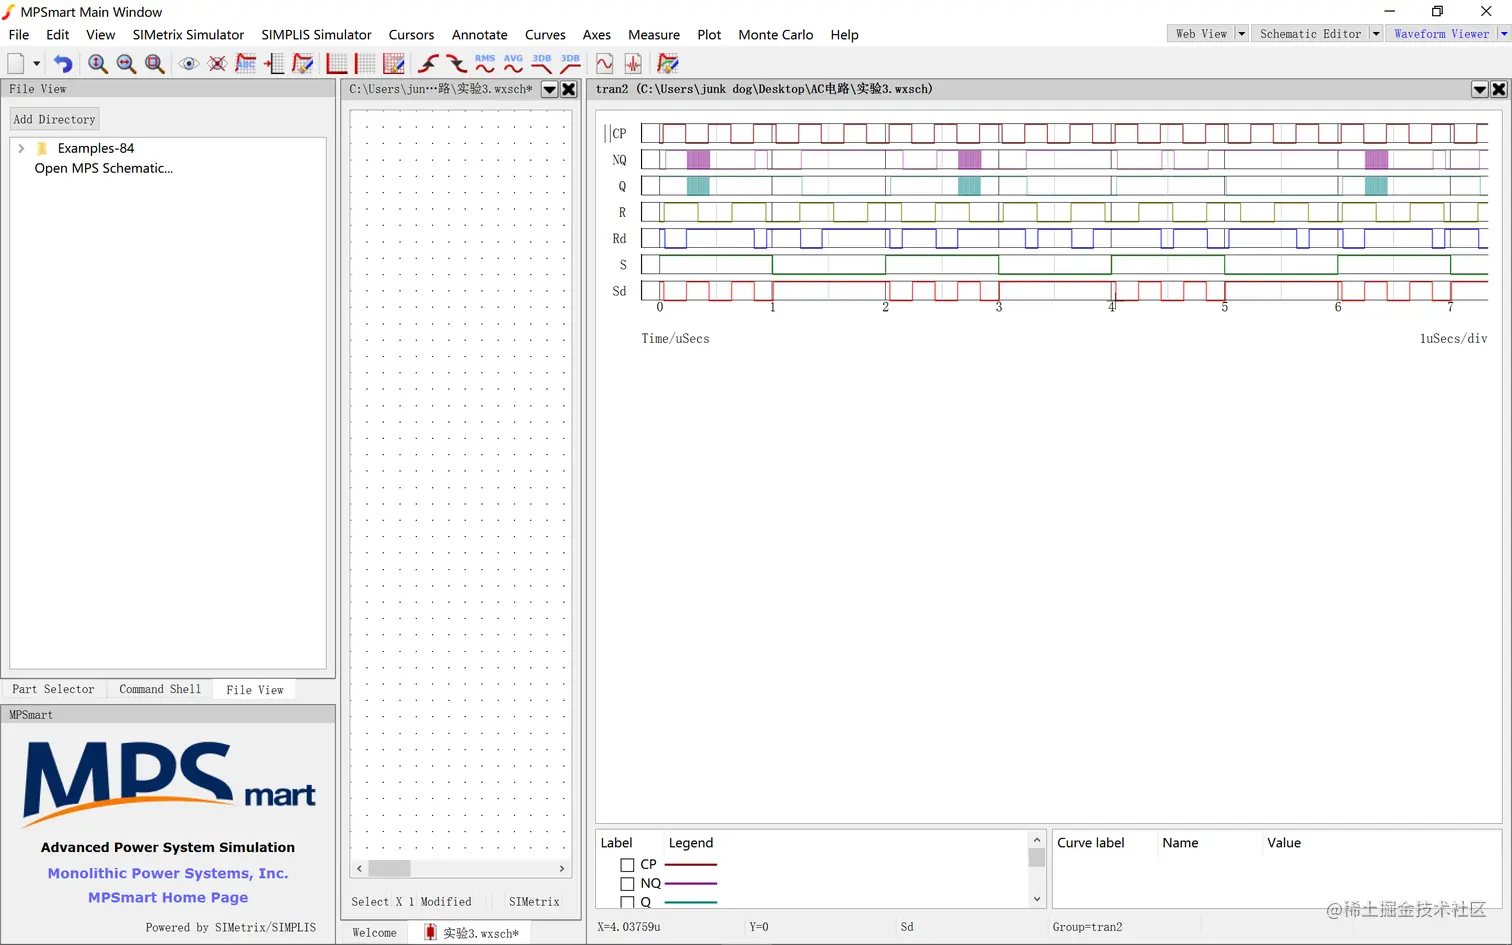The width and height of the screenshot is (1512, 945).
Task: Select the vertical zoom magnifier icon
Action: [98, 64]
